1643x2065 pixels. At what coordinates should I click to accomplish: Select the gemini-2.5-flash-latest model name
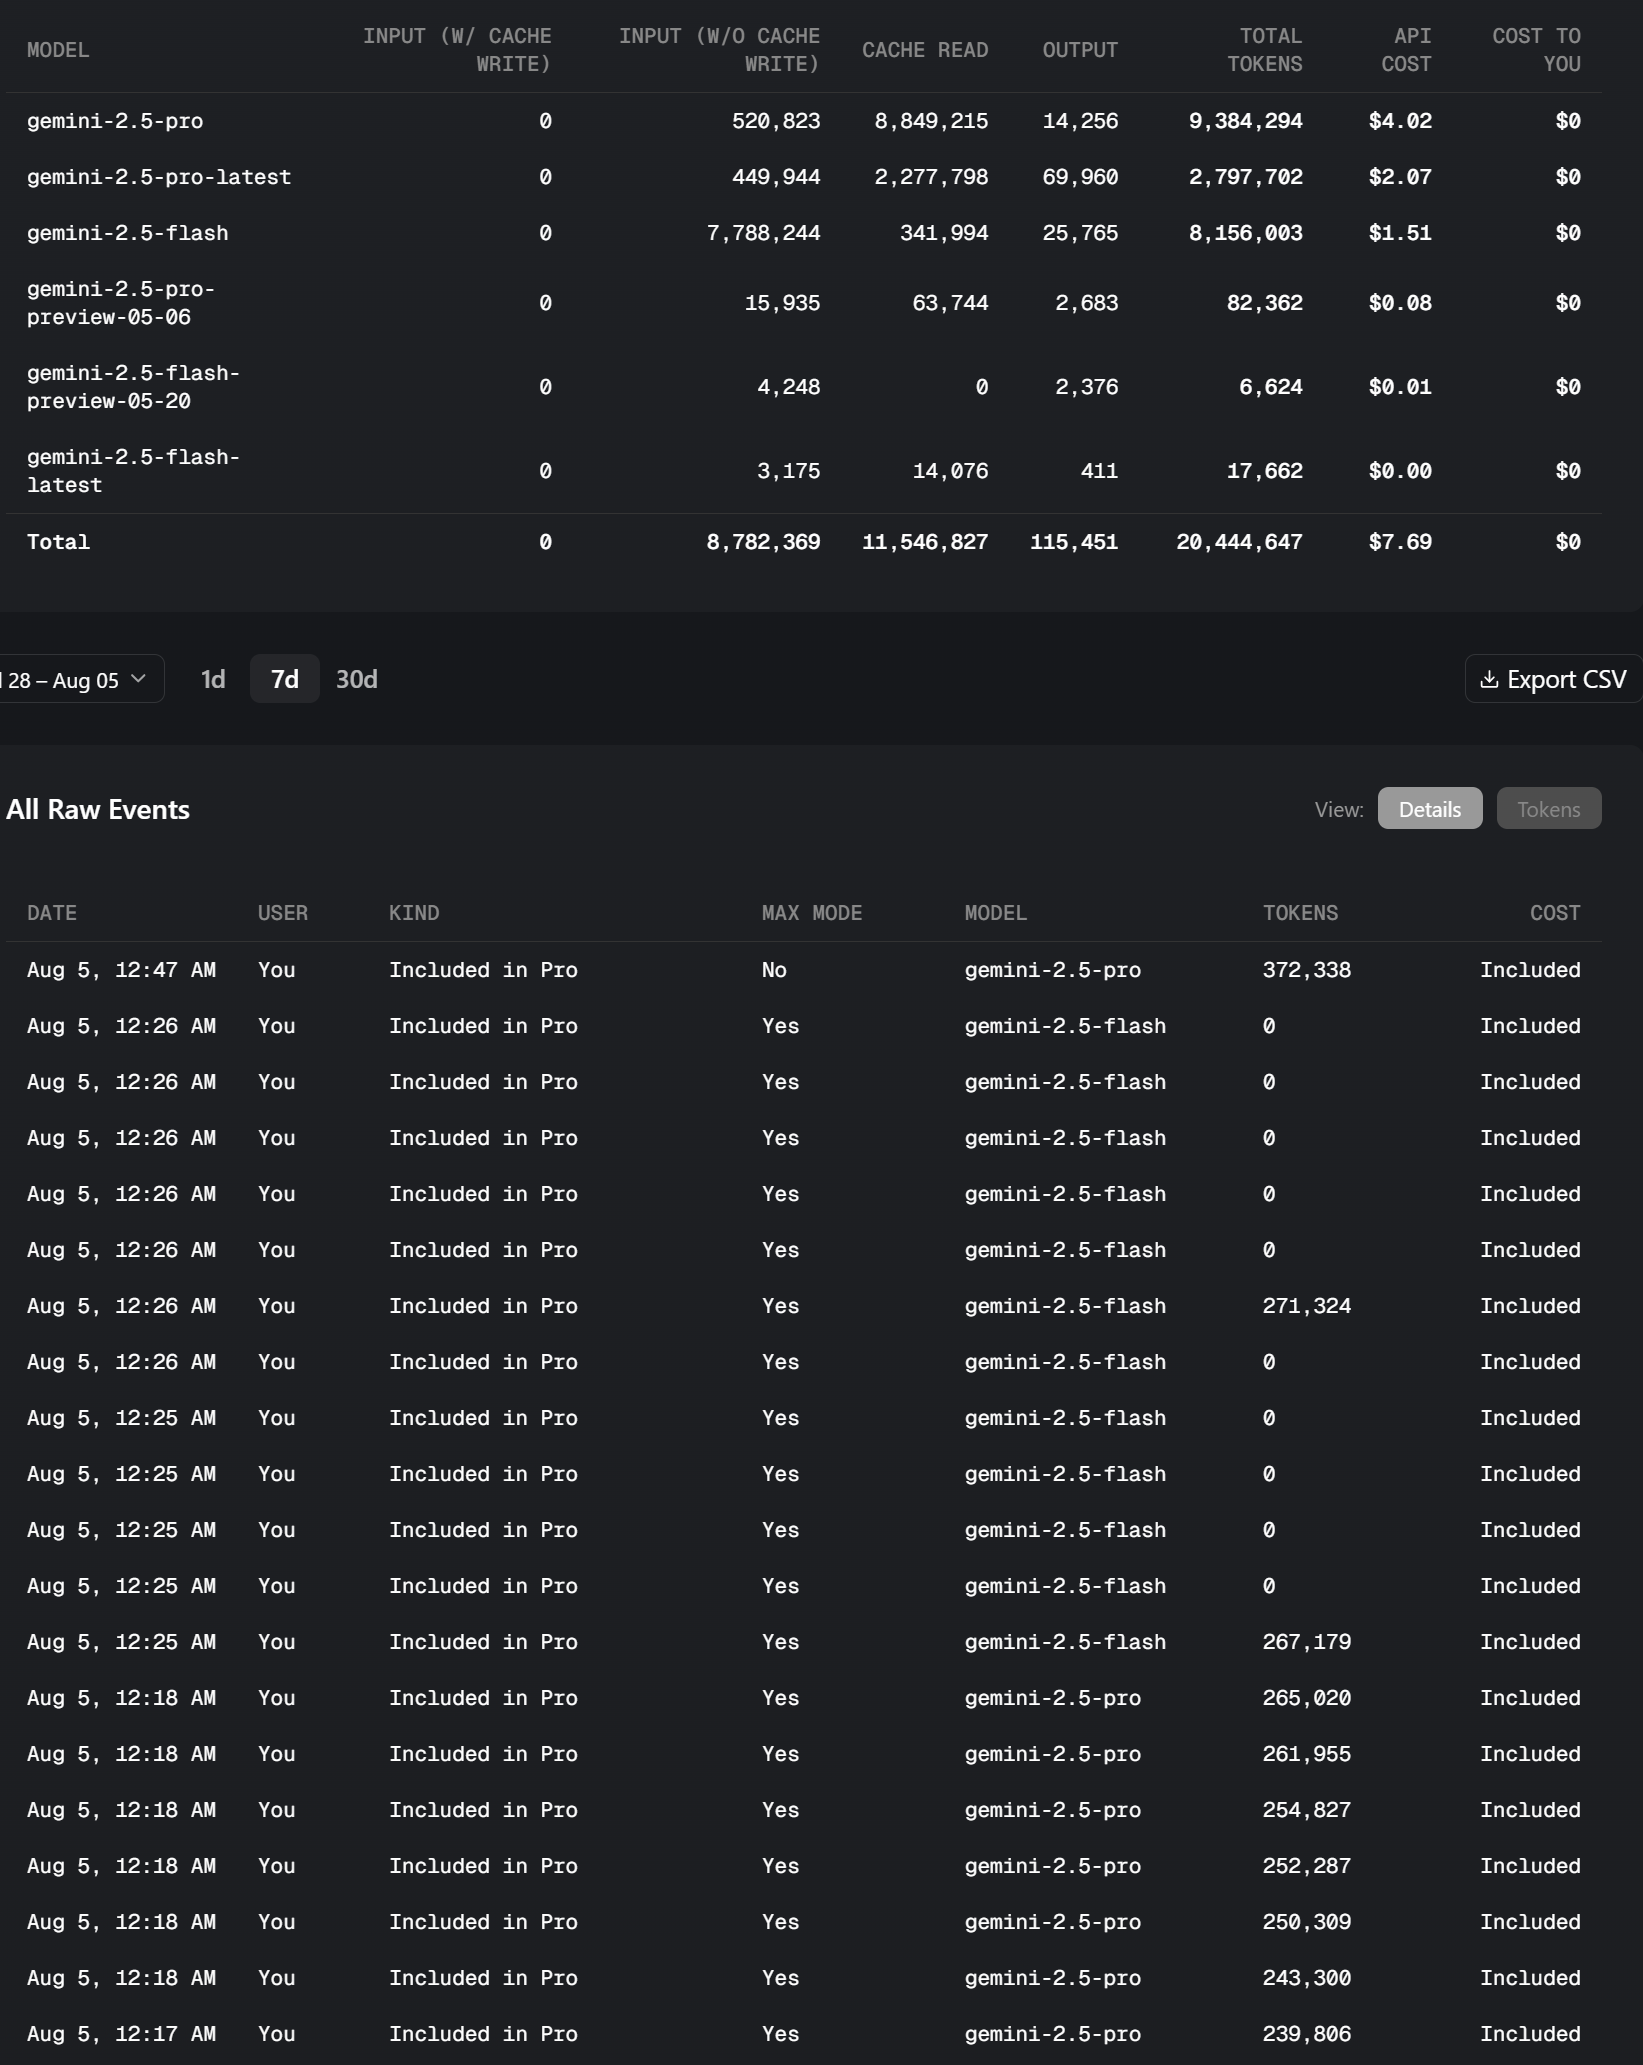coord(133,471)
